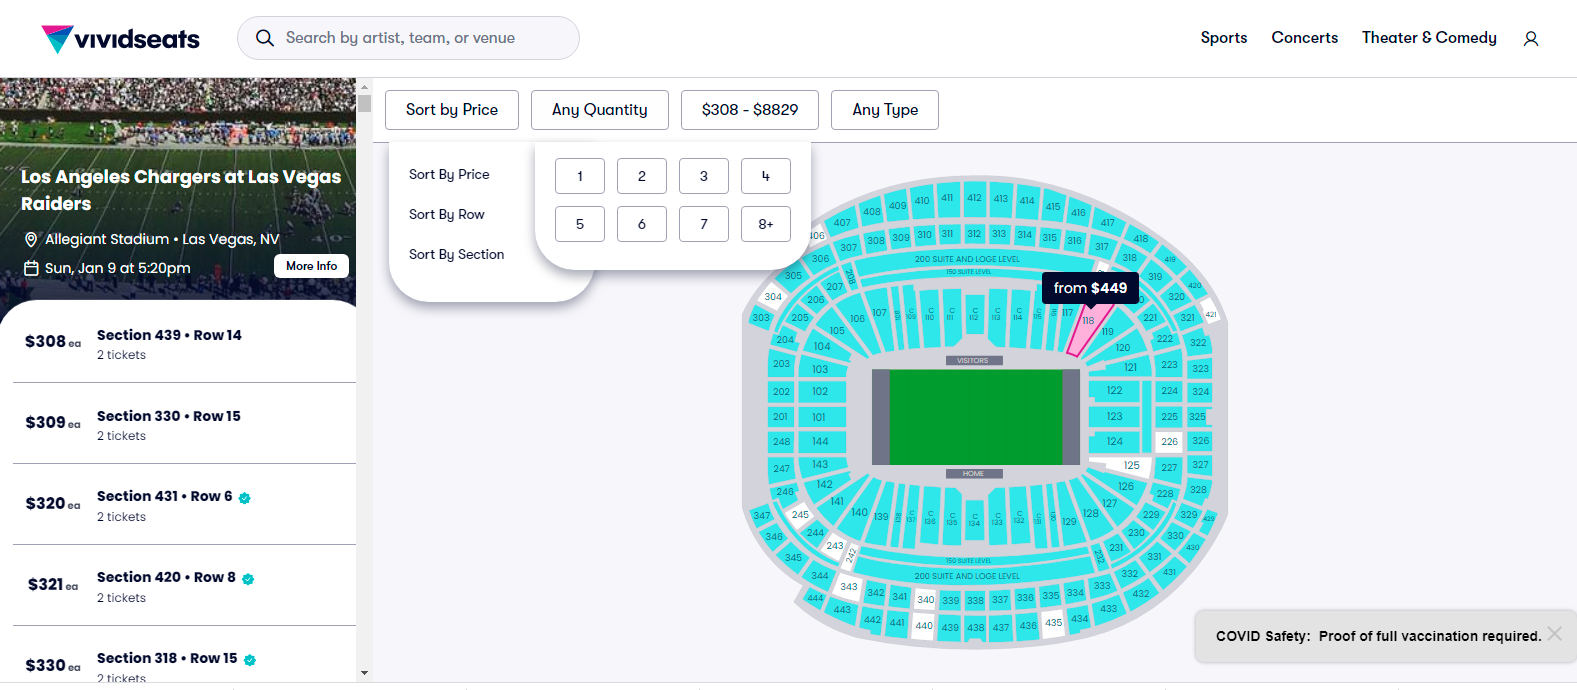Choose Sort By Section option

pos(456,254)
